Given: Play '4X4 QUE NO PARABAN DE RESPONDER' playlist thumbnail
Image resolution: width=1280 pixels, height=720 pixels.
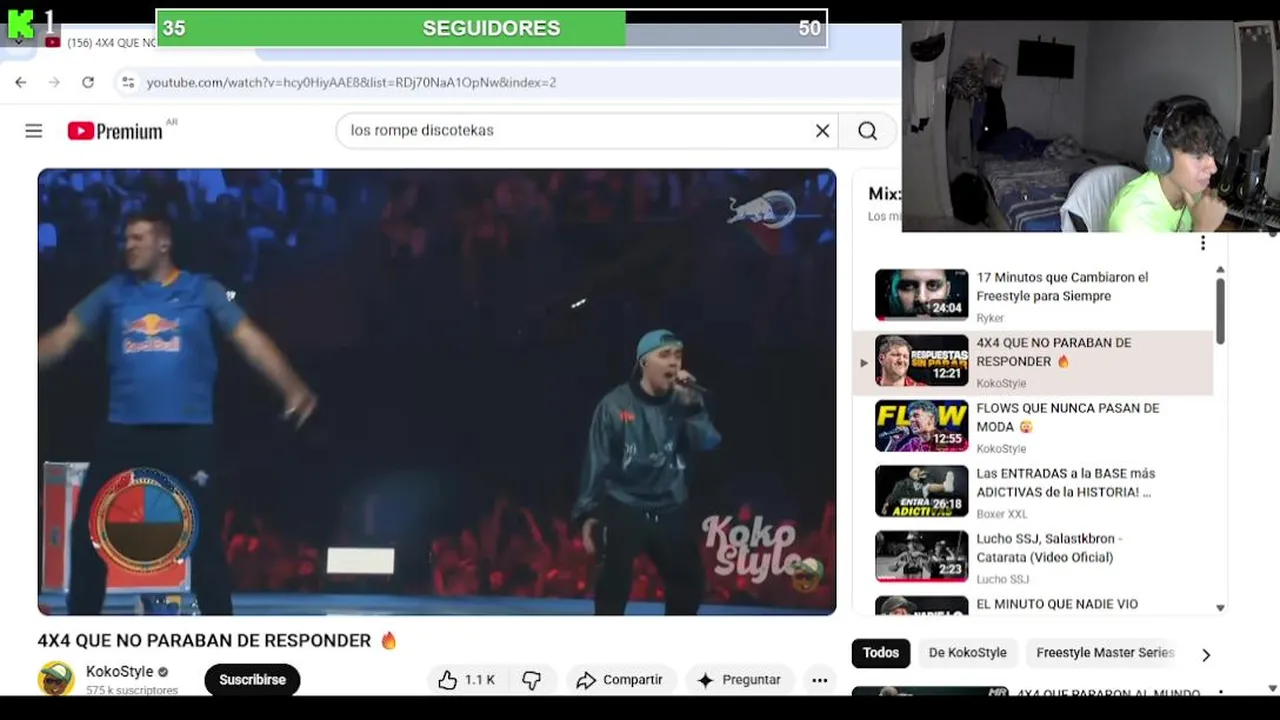Looking at the screenshot, I should point(922,360).
